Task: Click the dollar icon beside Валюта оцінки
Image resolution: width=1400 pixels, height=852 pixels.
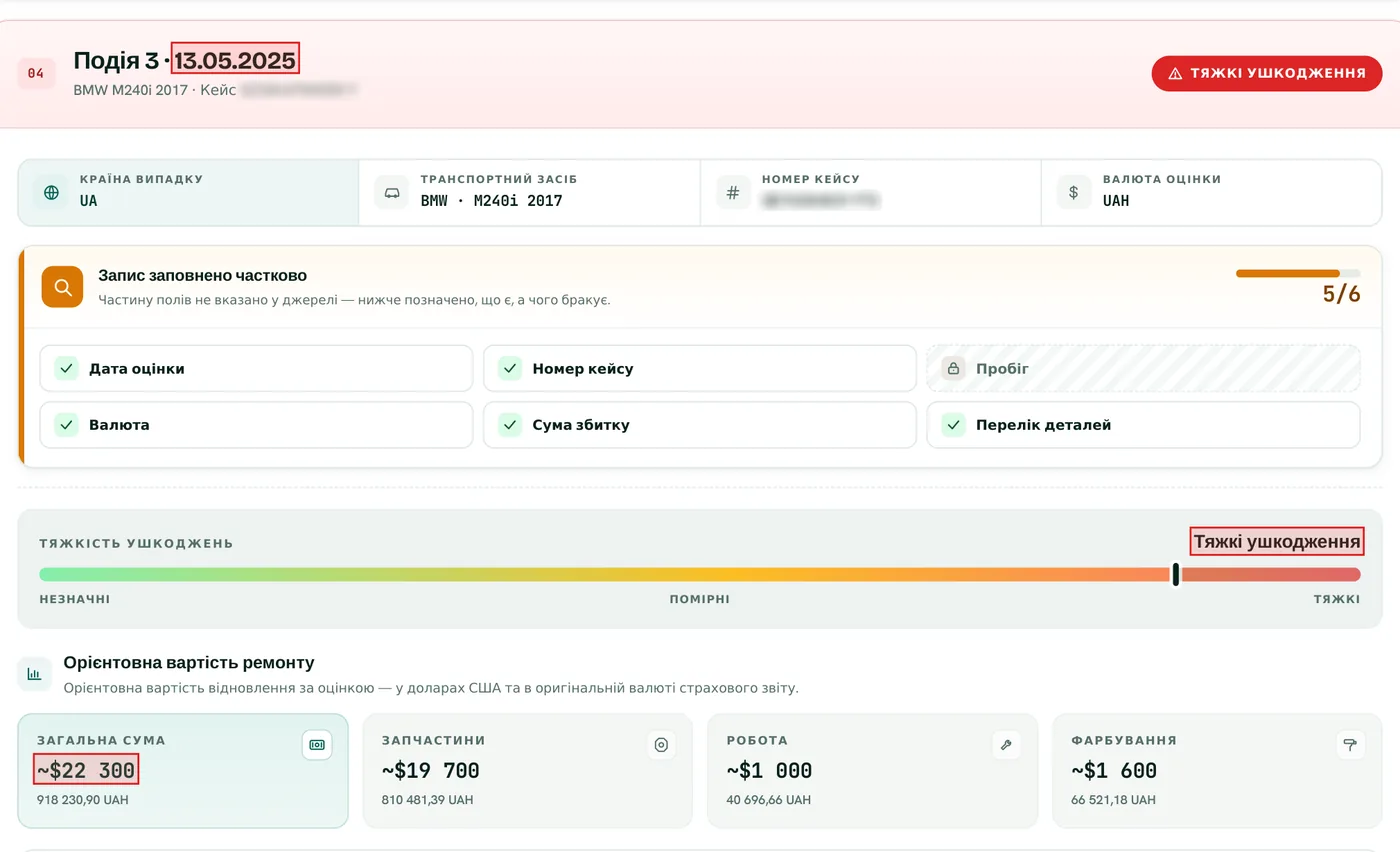Action: 1074,192
